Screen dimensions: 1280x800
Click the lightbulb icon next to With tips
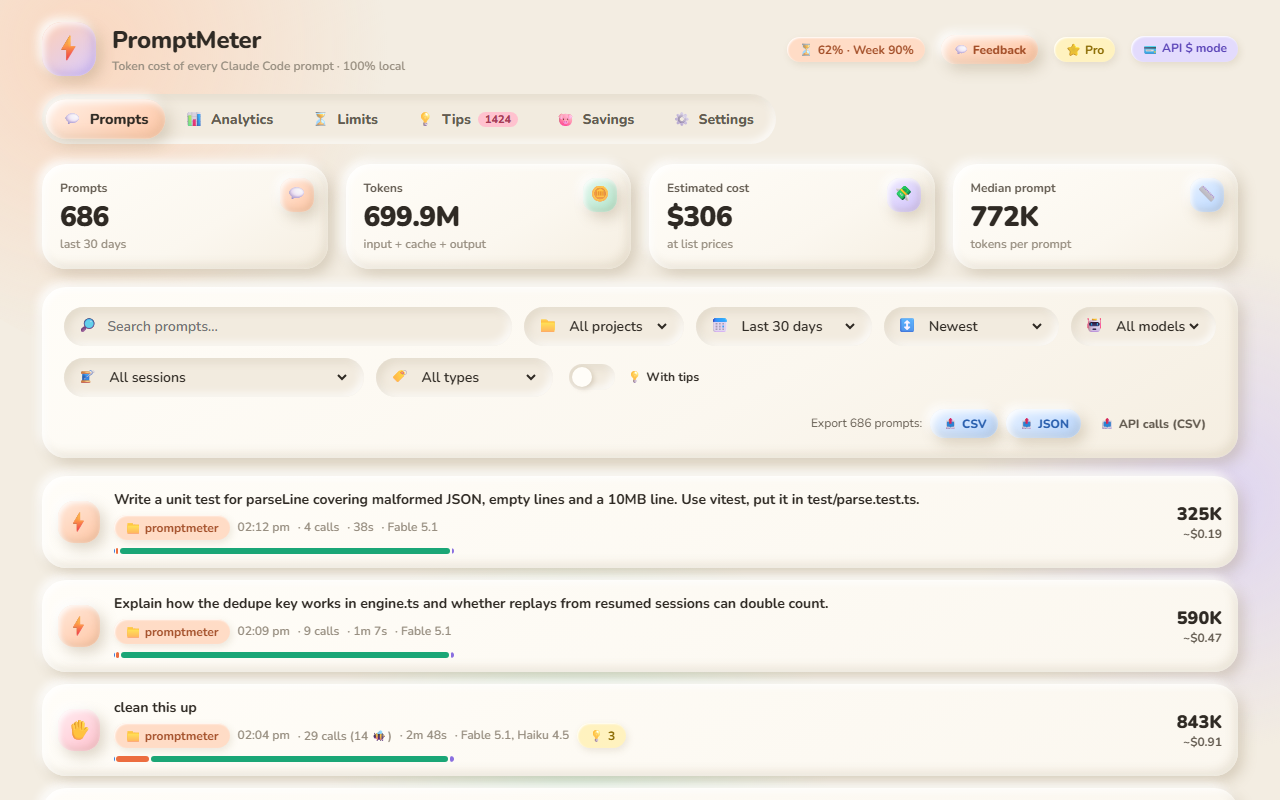point(634,377)
